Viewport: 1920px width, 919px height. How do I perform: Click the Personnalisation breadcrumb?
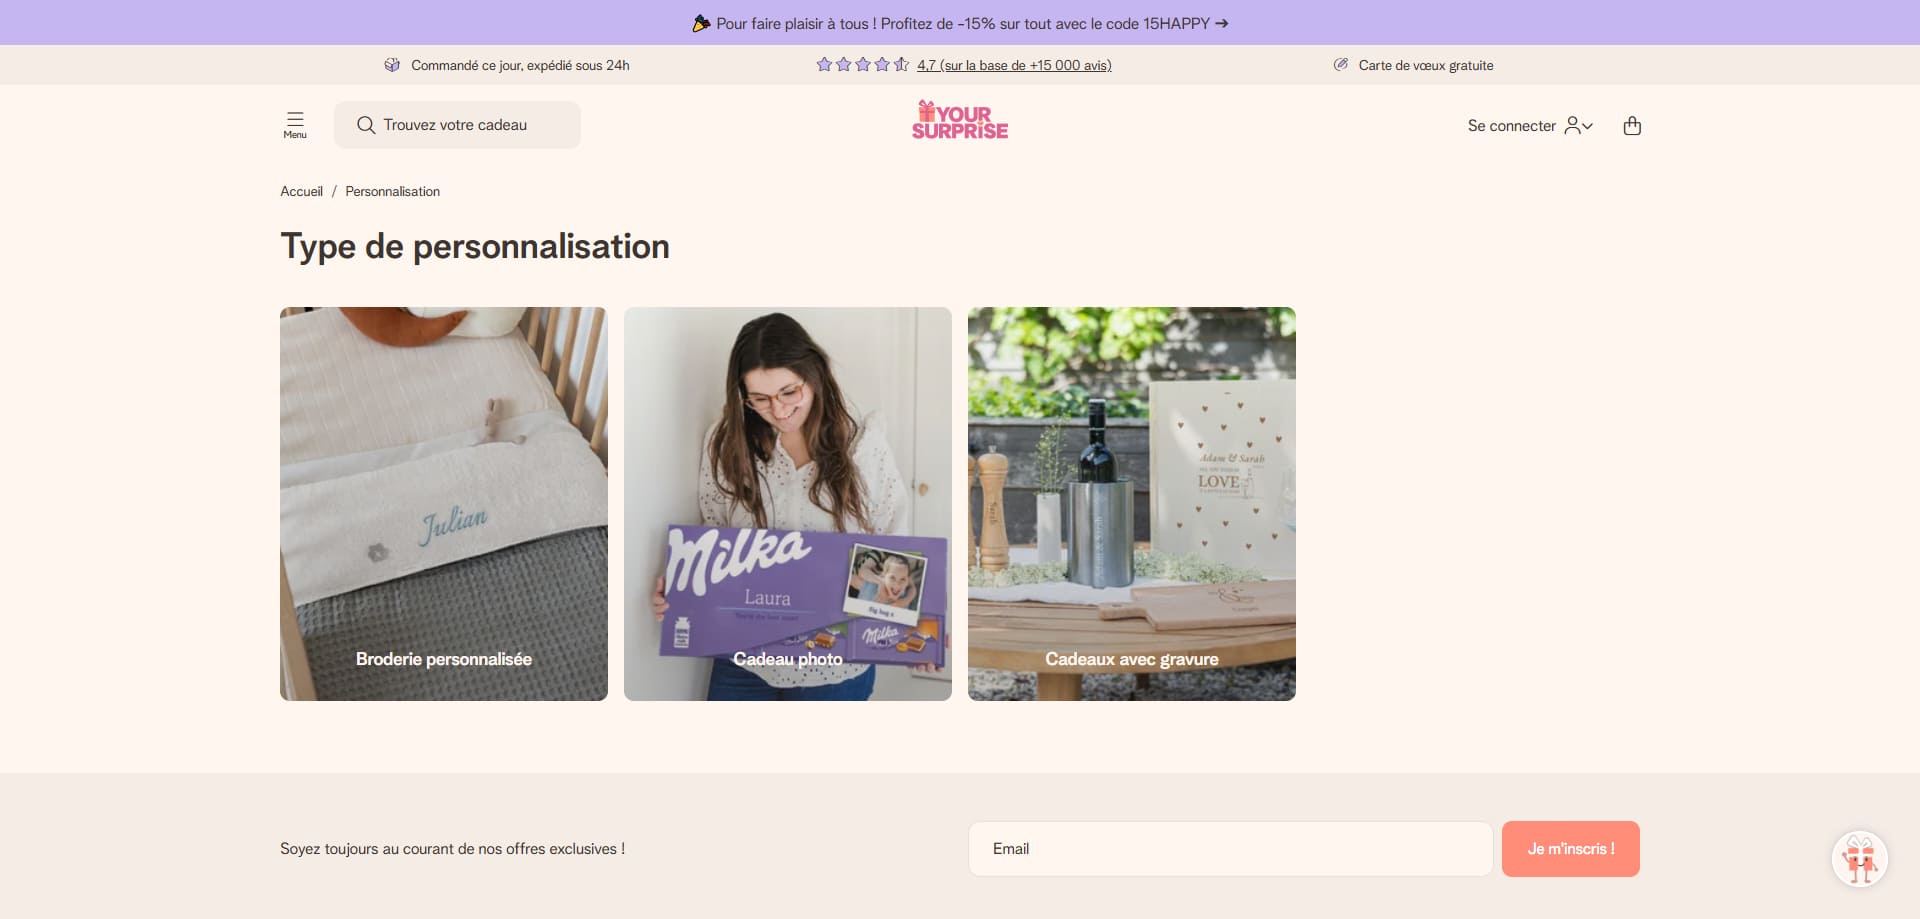click(x=393, y=191)
